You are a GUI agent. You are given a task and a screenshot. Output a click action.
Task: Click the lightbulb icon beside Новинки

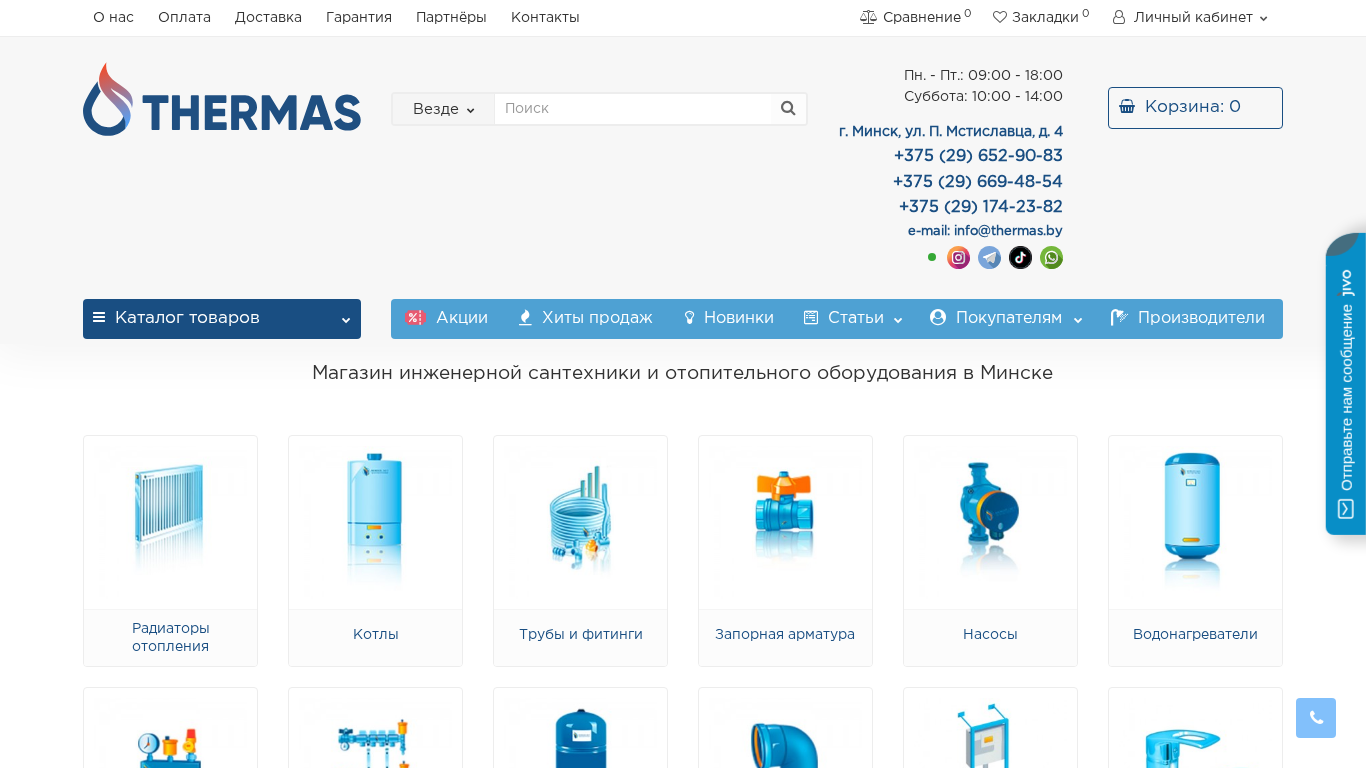coord(689,318)
